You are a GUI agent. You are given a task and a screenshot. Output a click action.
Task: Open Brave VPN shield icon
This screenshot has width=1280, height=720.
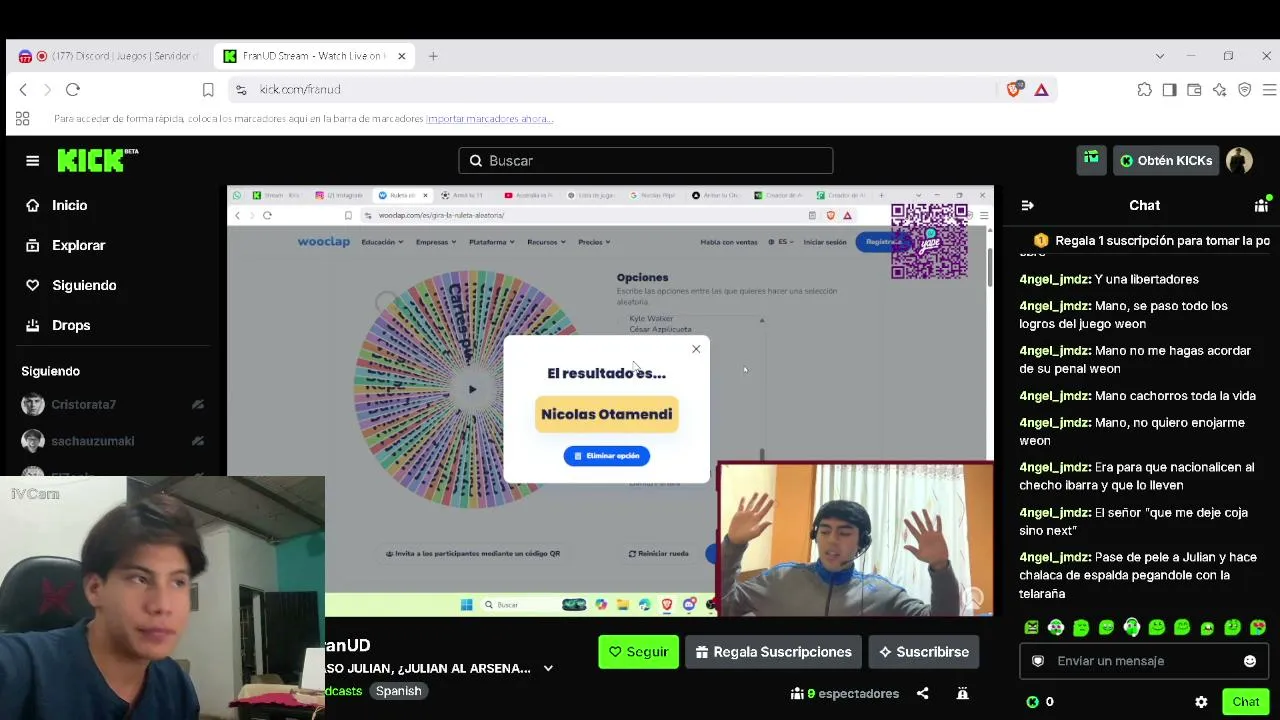pos(1245,90)
